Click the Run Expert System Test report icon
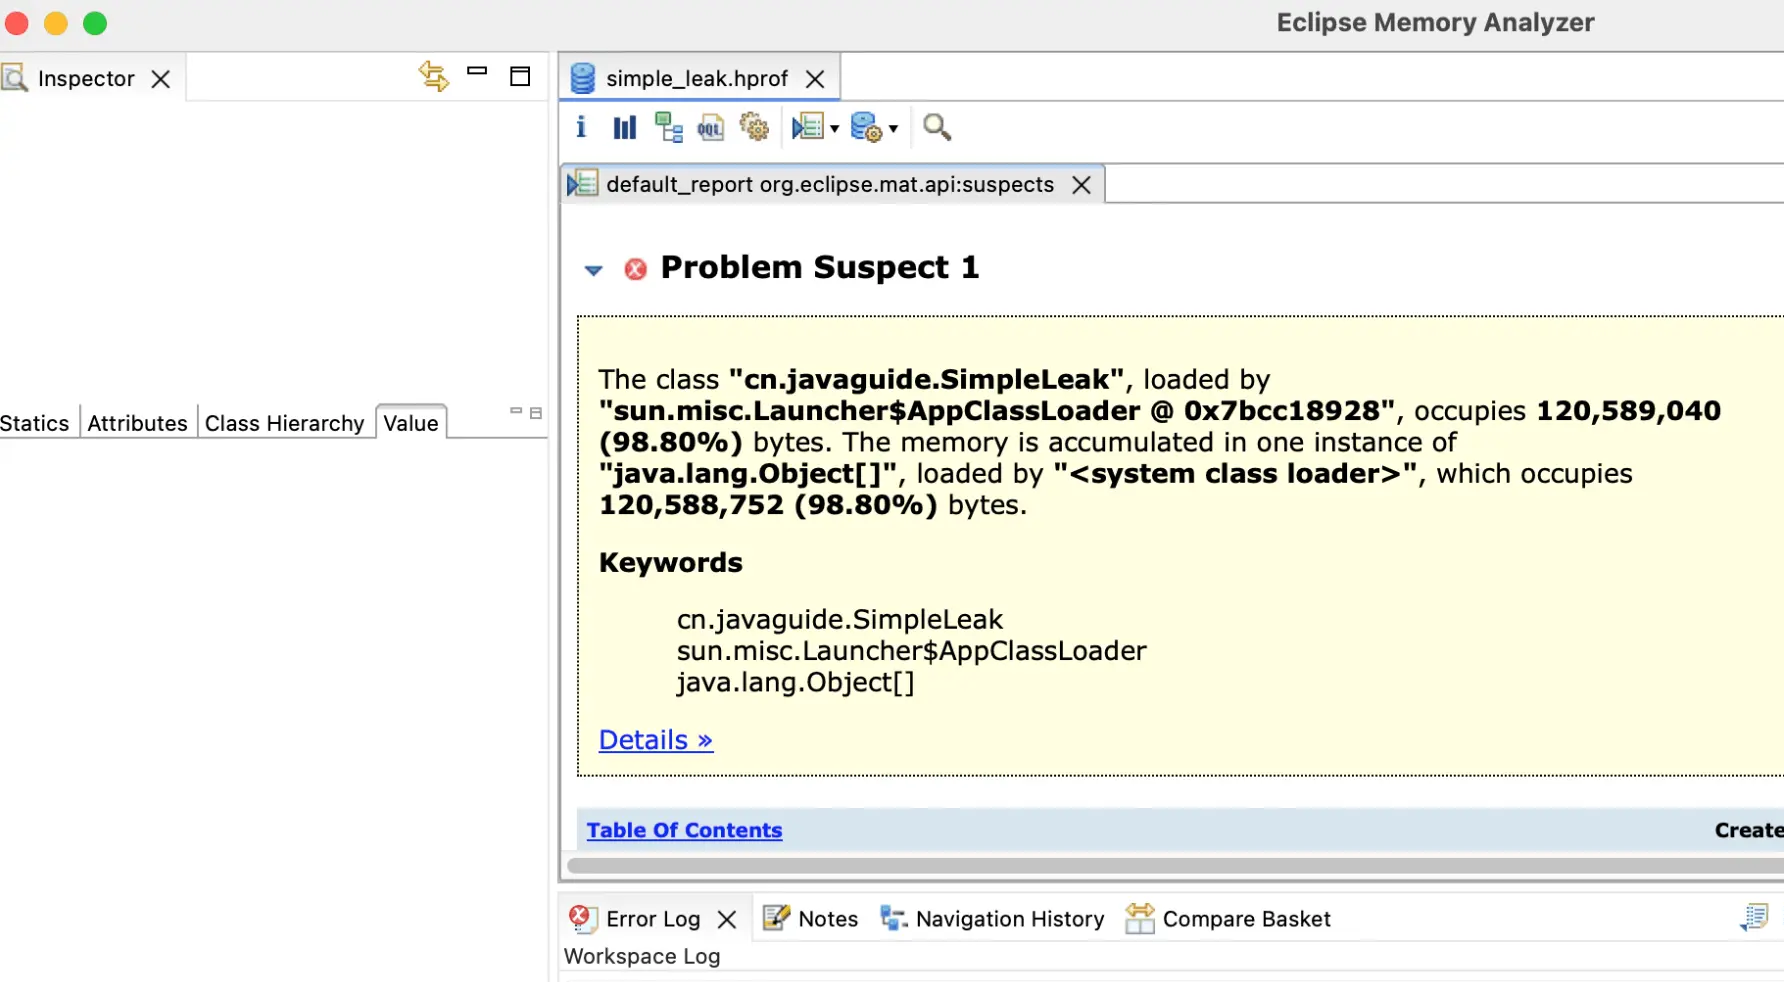 point(806,127)
